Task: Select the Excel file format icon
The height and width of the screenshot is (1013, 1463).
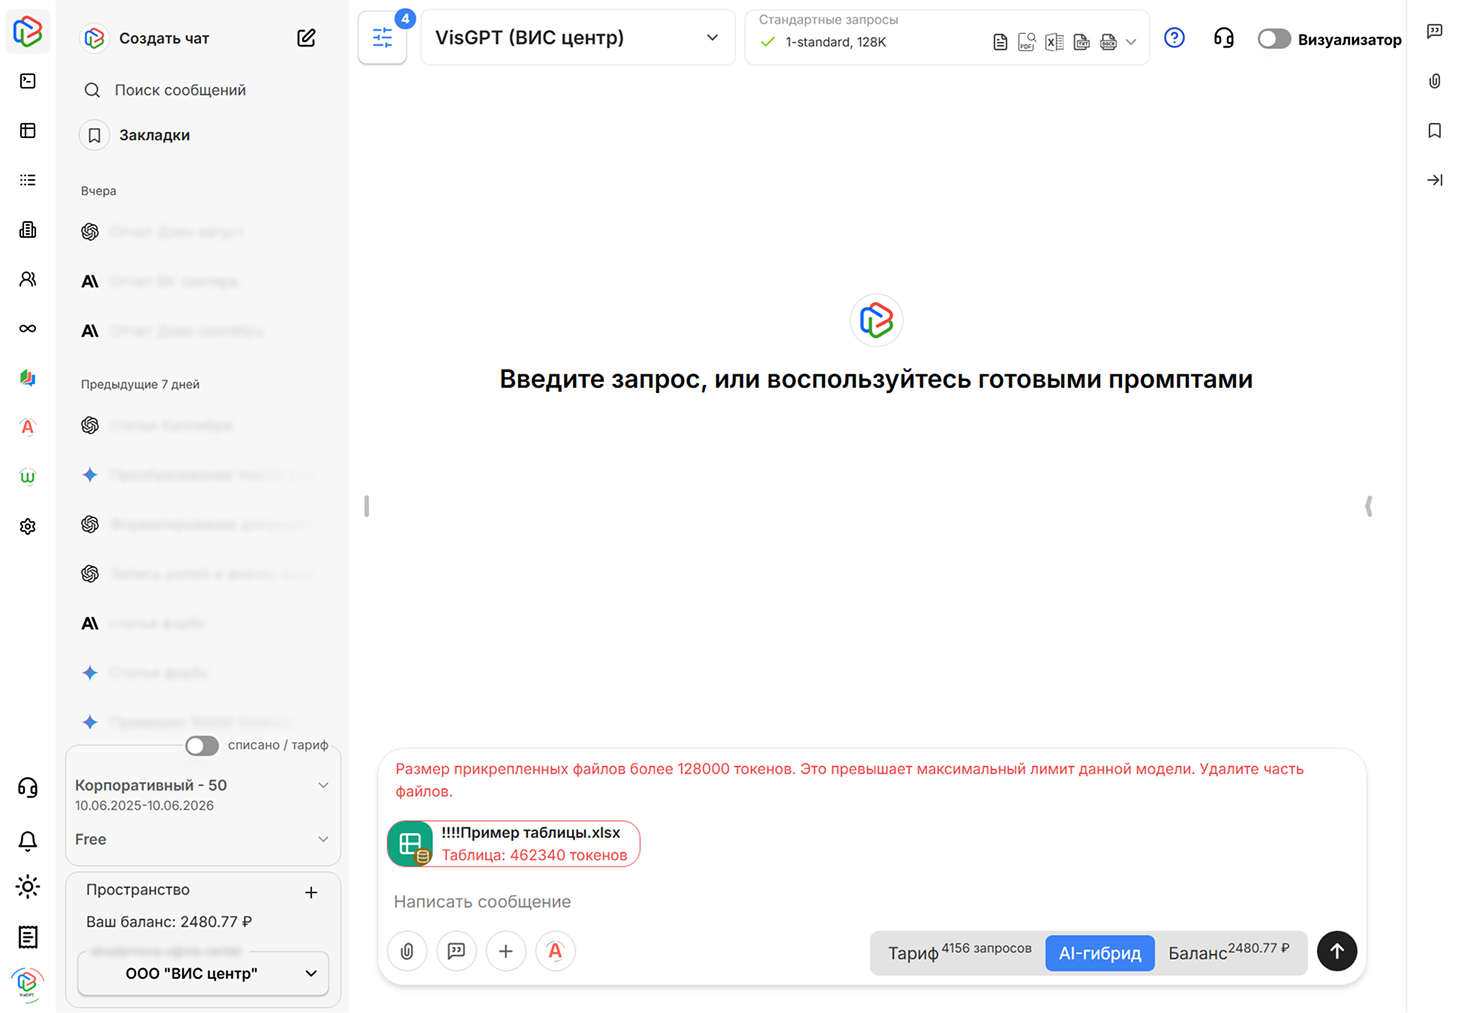Action: (1053, 41)
